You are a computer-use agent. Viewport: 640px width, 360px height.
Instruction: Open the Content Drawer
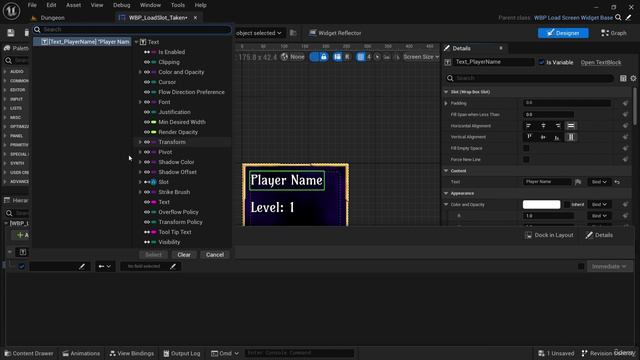click(x=29, y=353)
